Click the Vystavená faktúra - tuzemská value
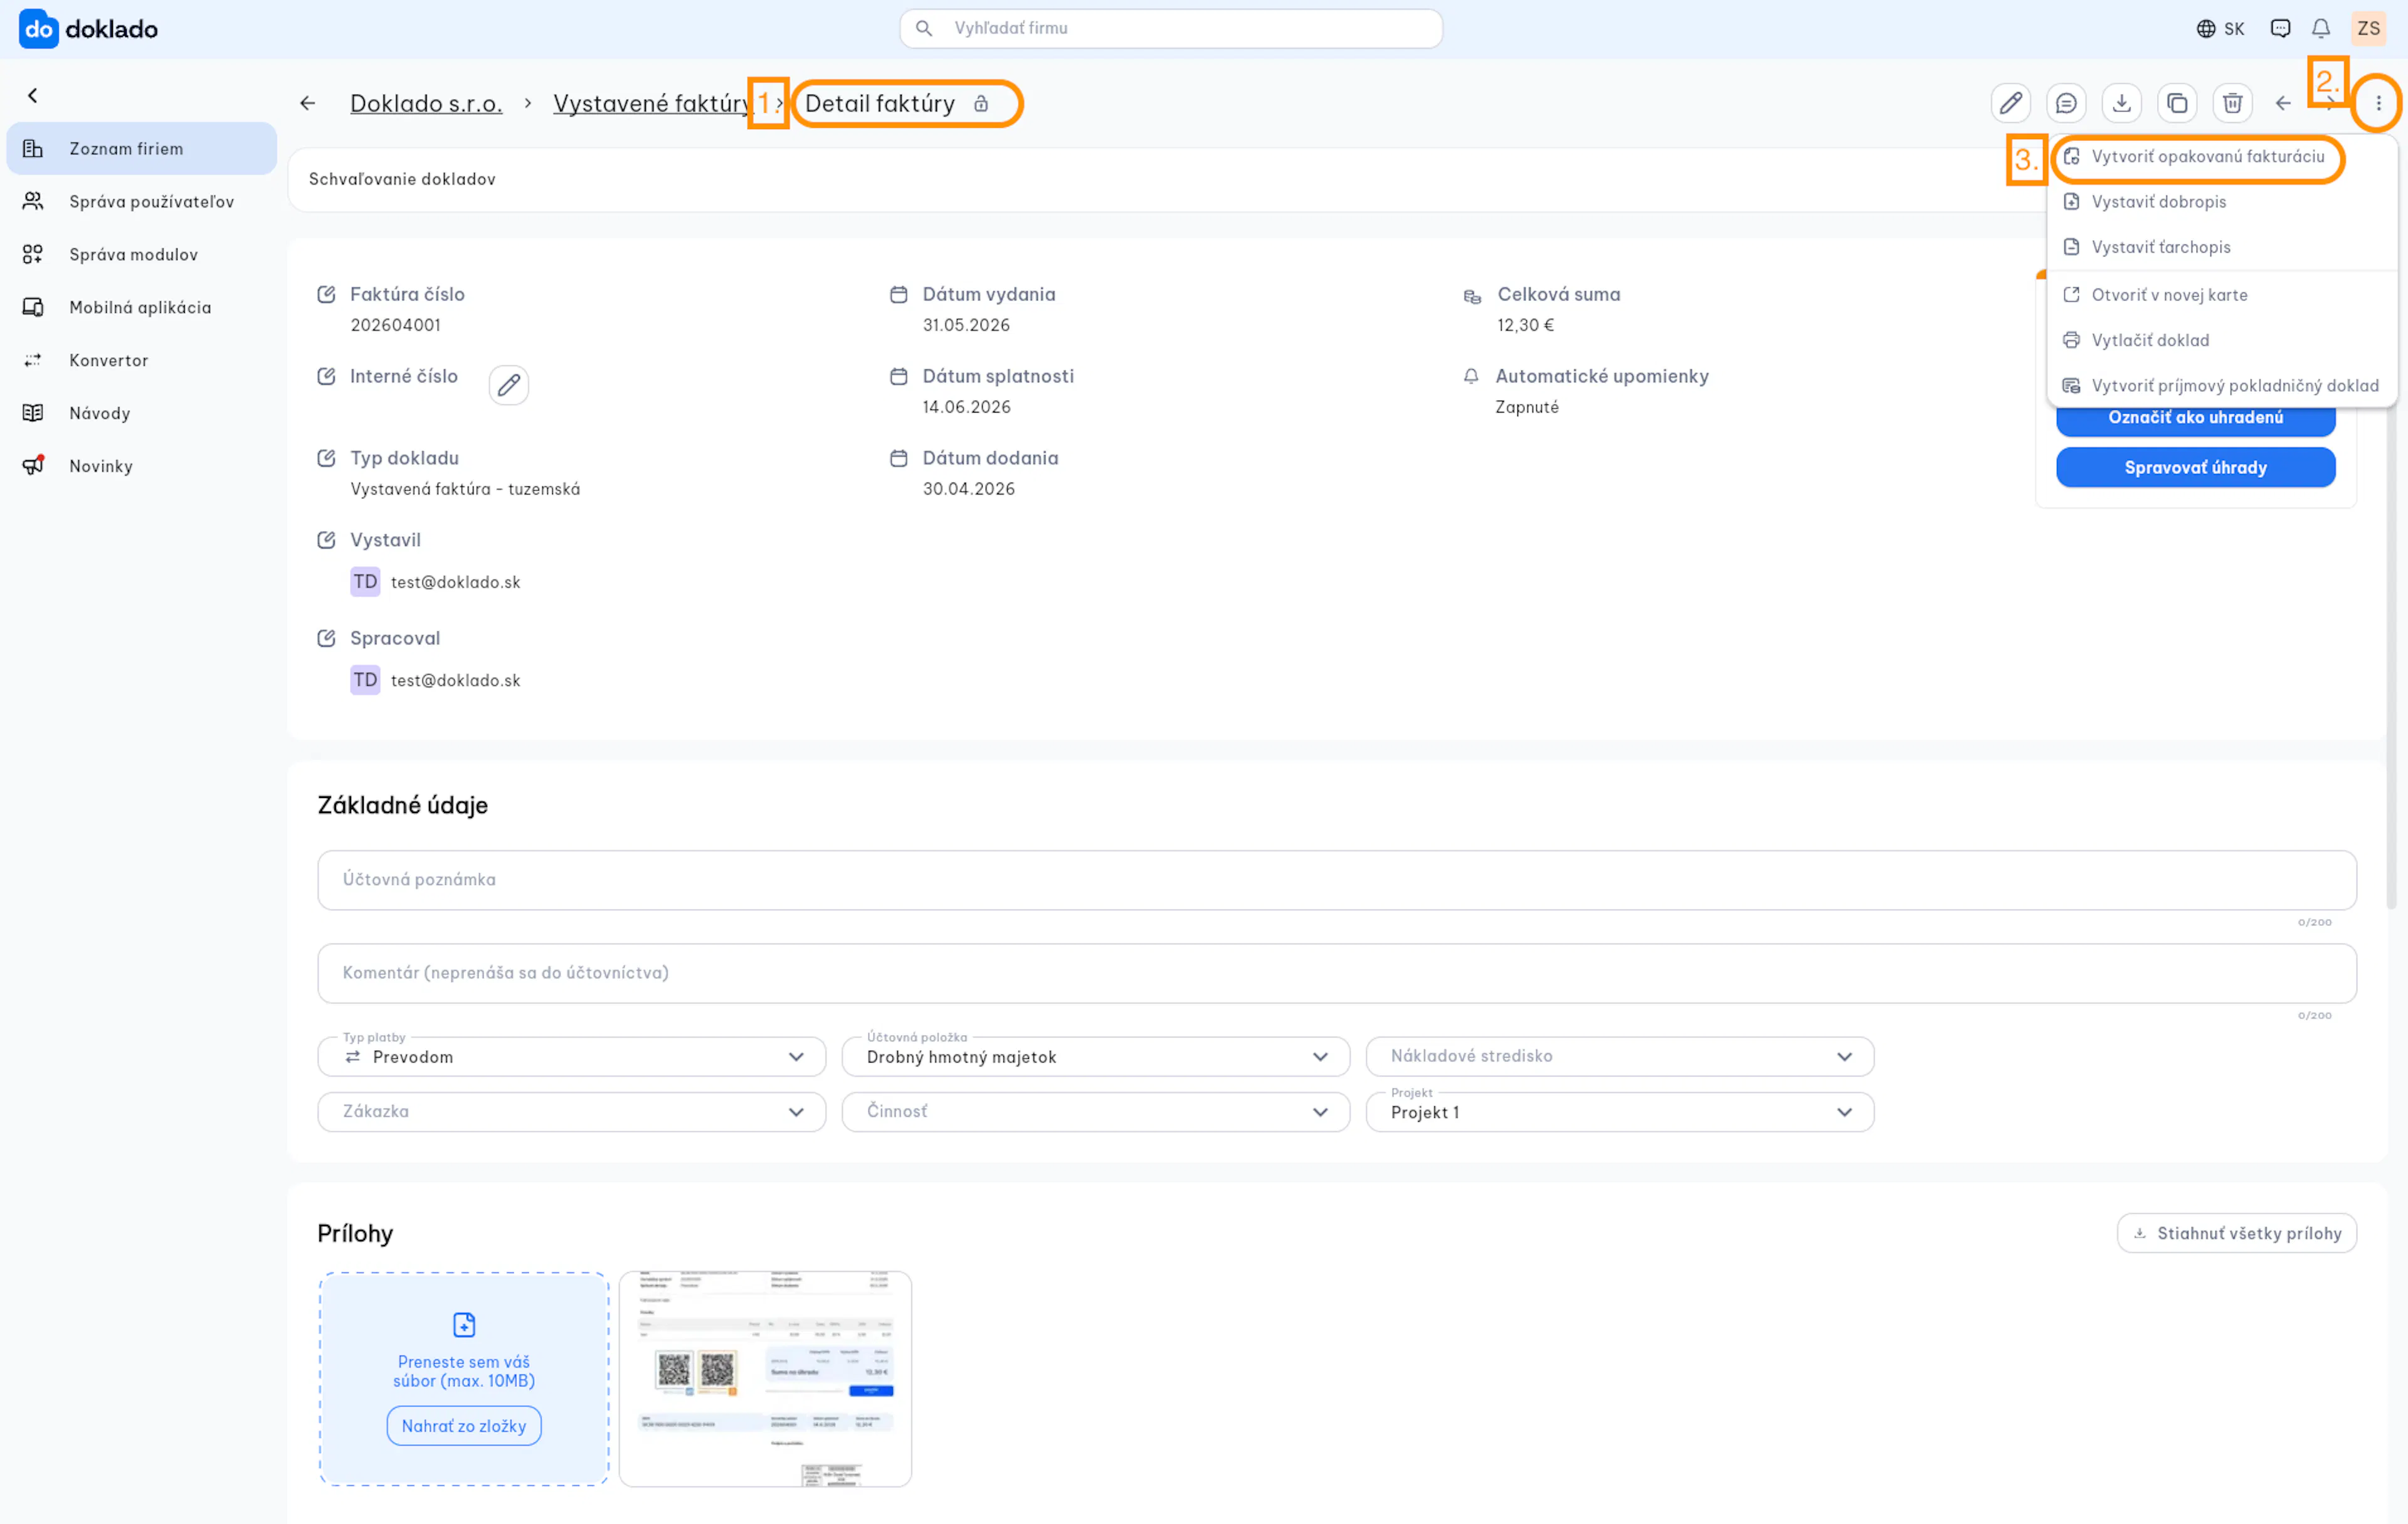 (465, 490)
